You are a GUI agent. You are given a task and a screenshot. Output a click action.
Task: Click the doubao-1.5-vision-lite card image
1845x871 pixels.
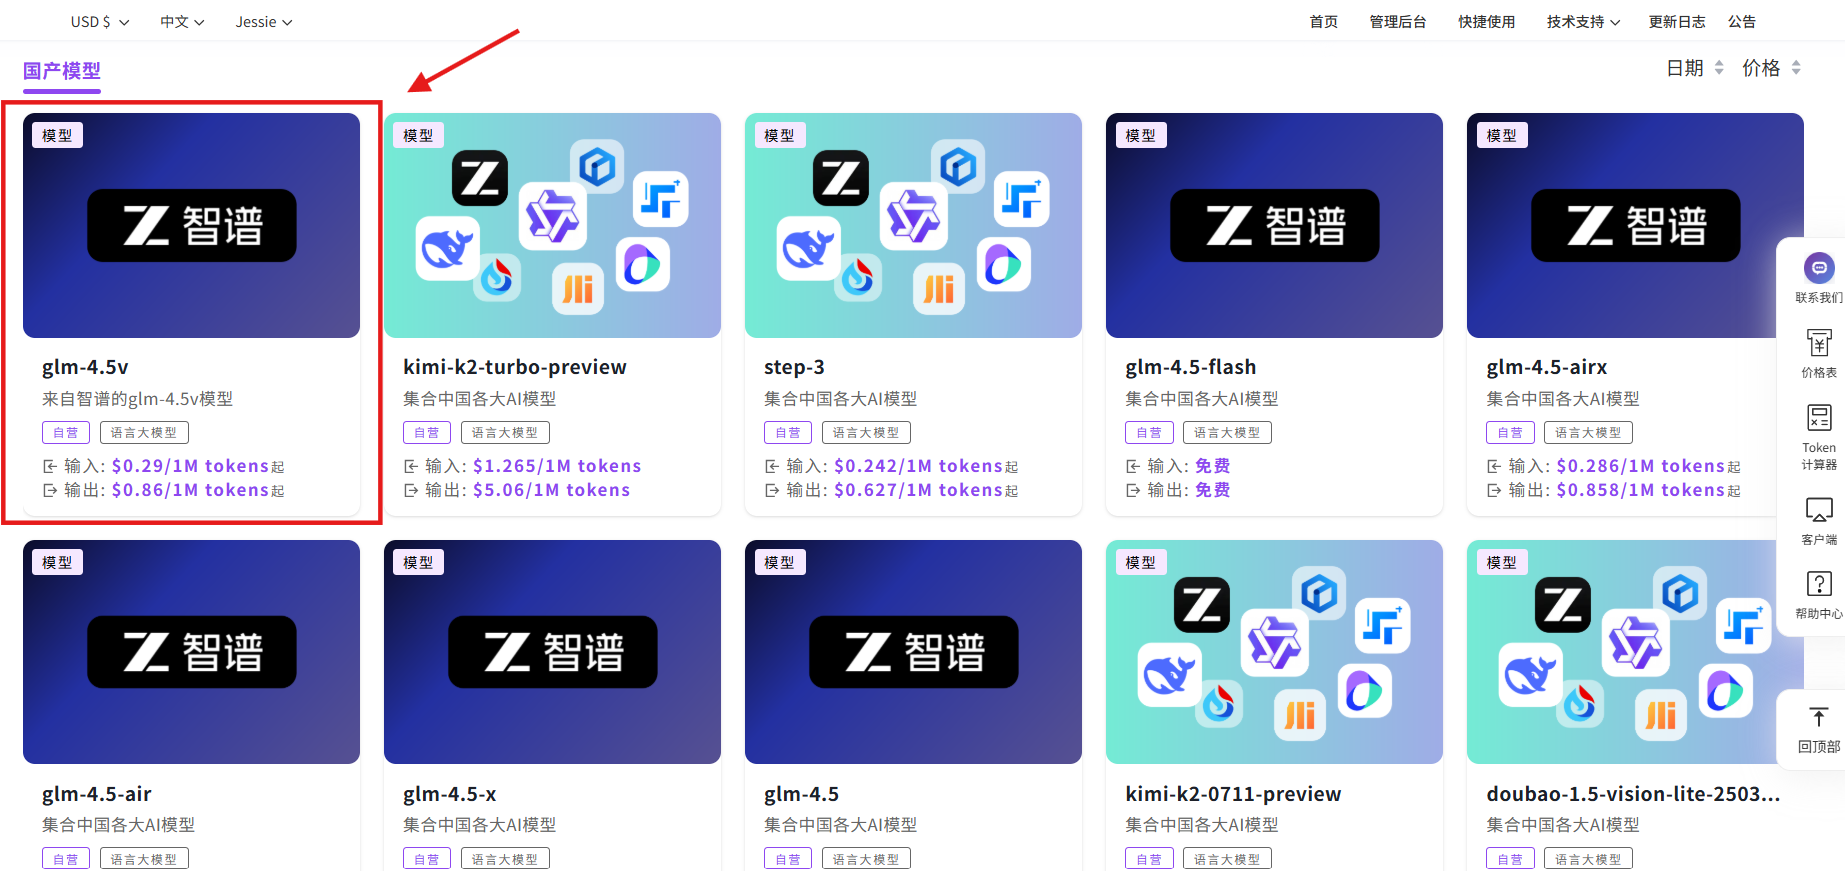[1635, 652]
